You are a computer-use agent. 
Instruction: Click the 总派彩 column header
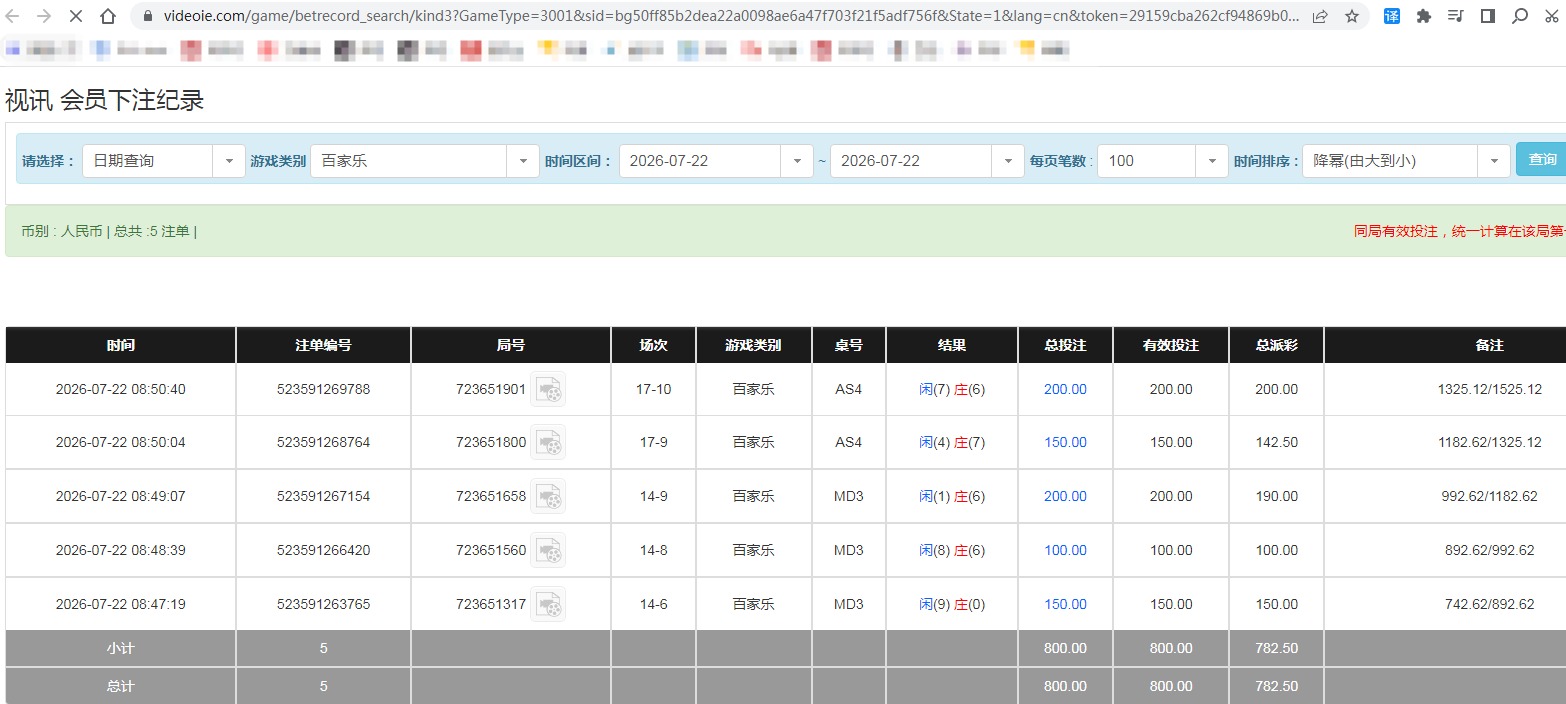[1277, 345]
